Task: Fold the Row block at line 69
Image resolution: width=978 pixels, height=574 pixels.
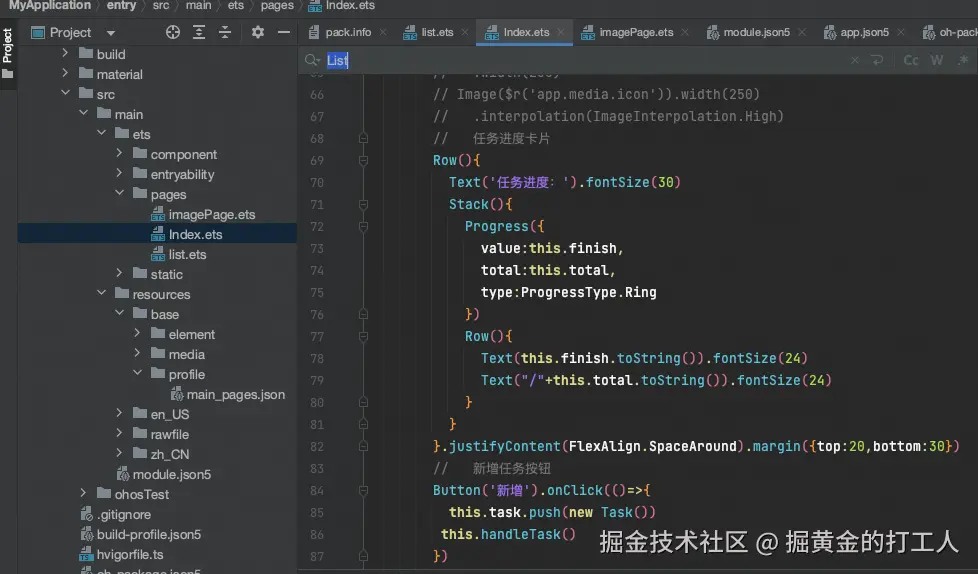Action: tap(363, 160)
